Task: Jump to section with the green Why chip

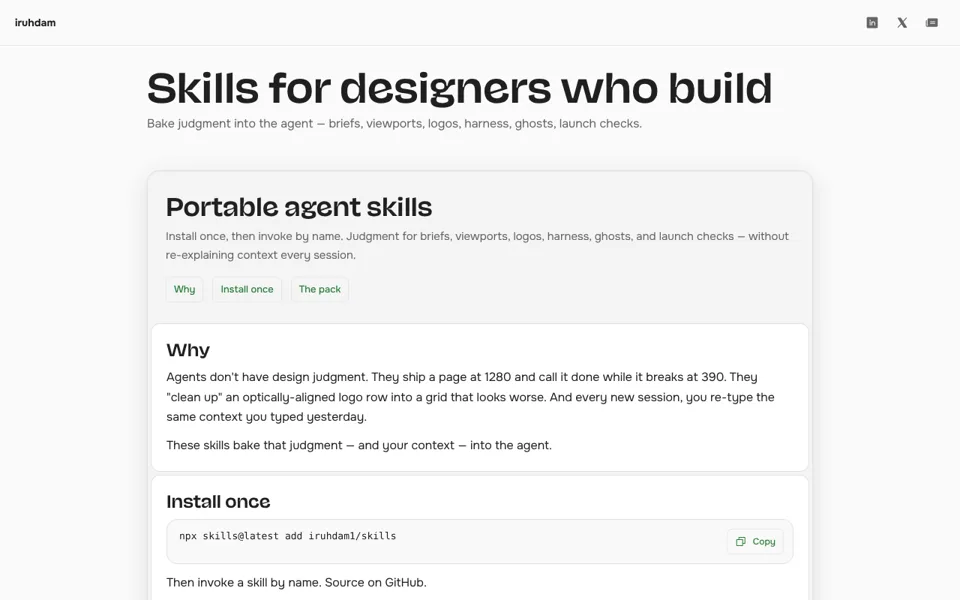Action: (184, 289)
